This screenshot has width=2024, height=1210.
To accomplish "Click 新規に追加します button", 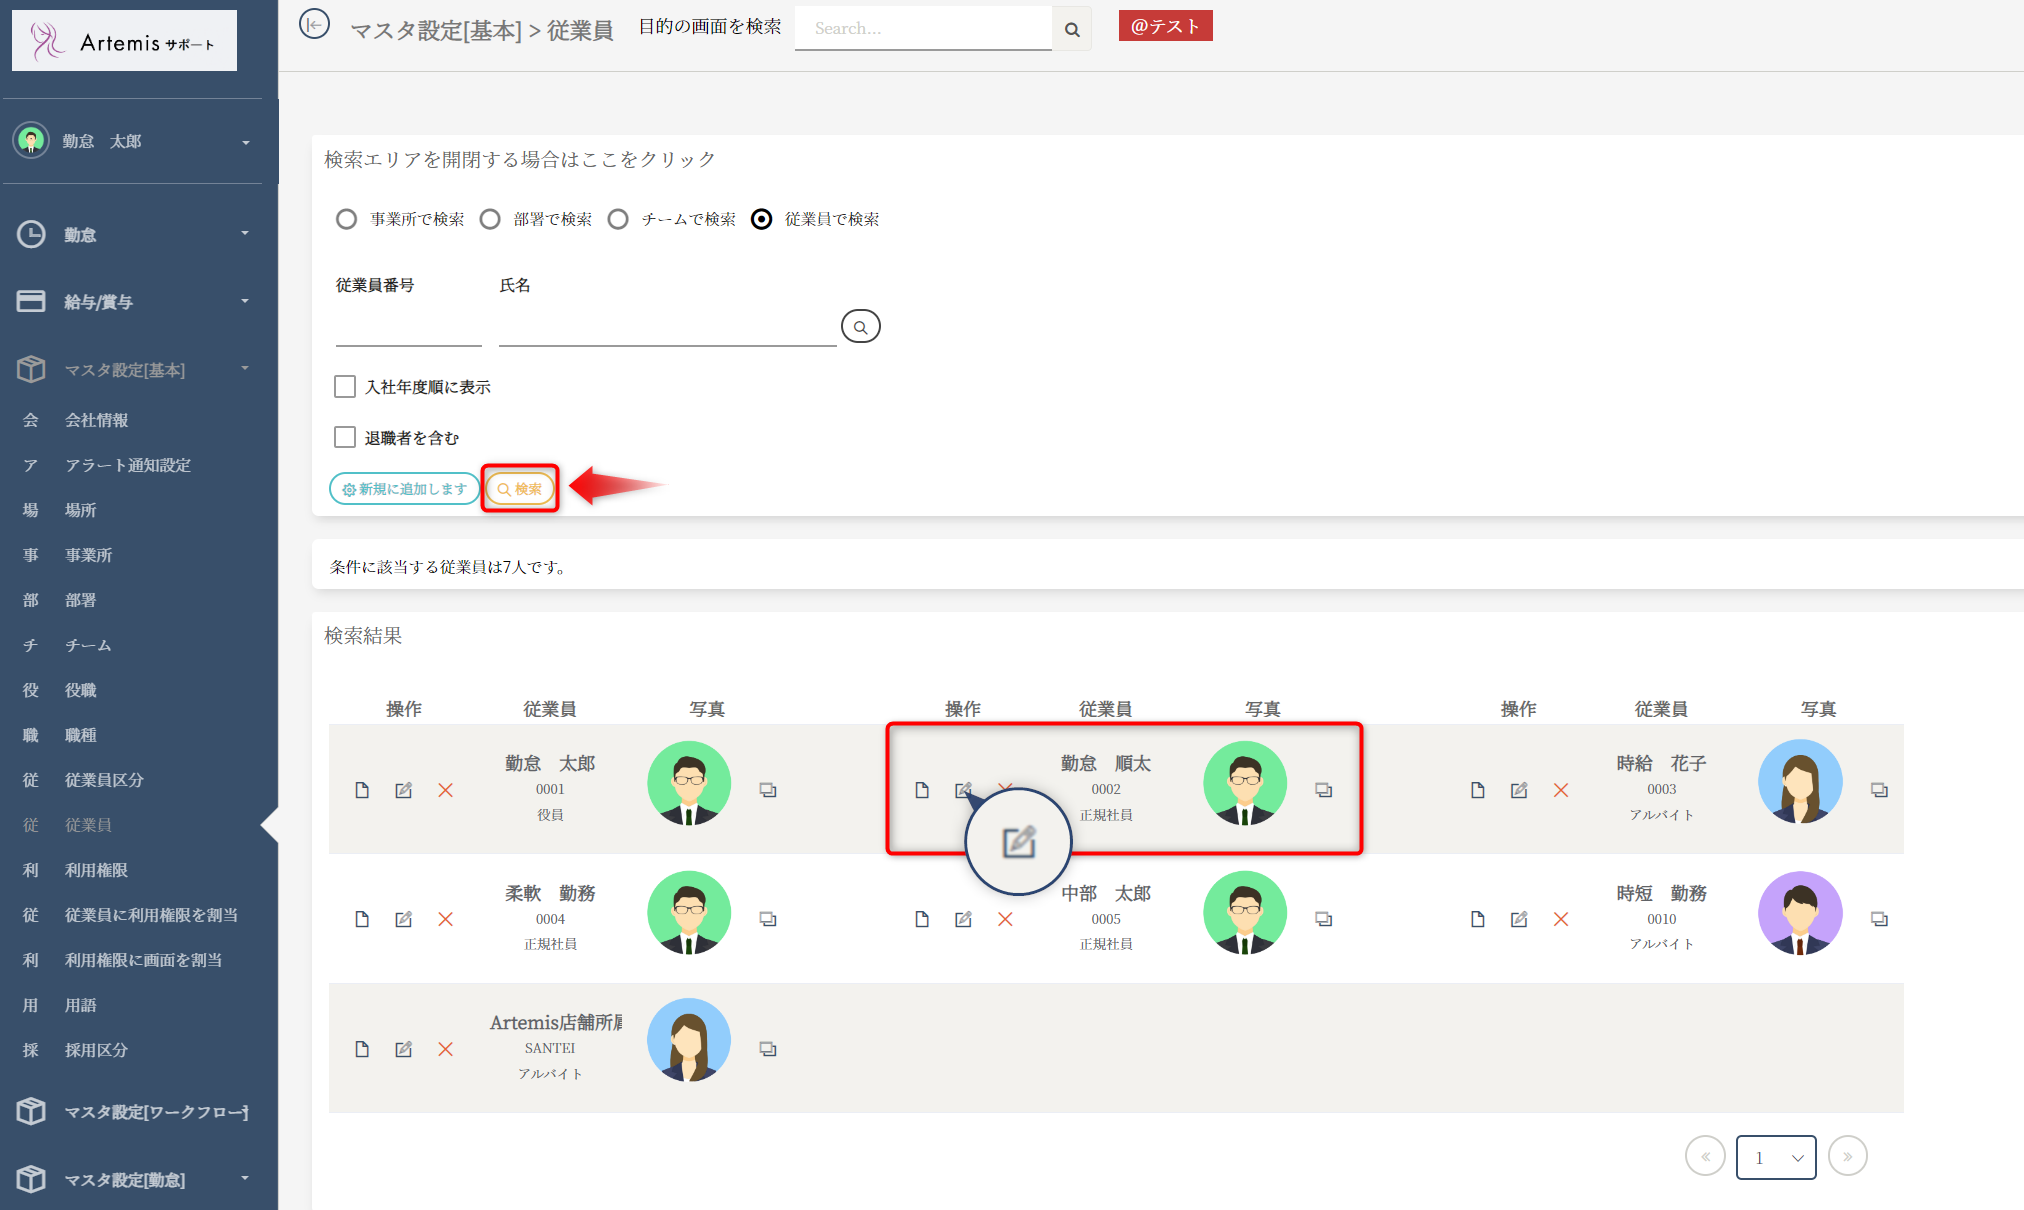I will coord(404,489).
